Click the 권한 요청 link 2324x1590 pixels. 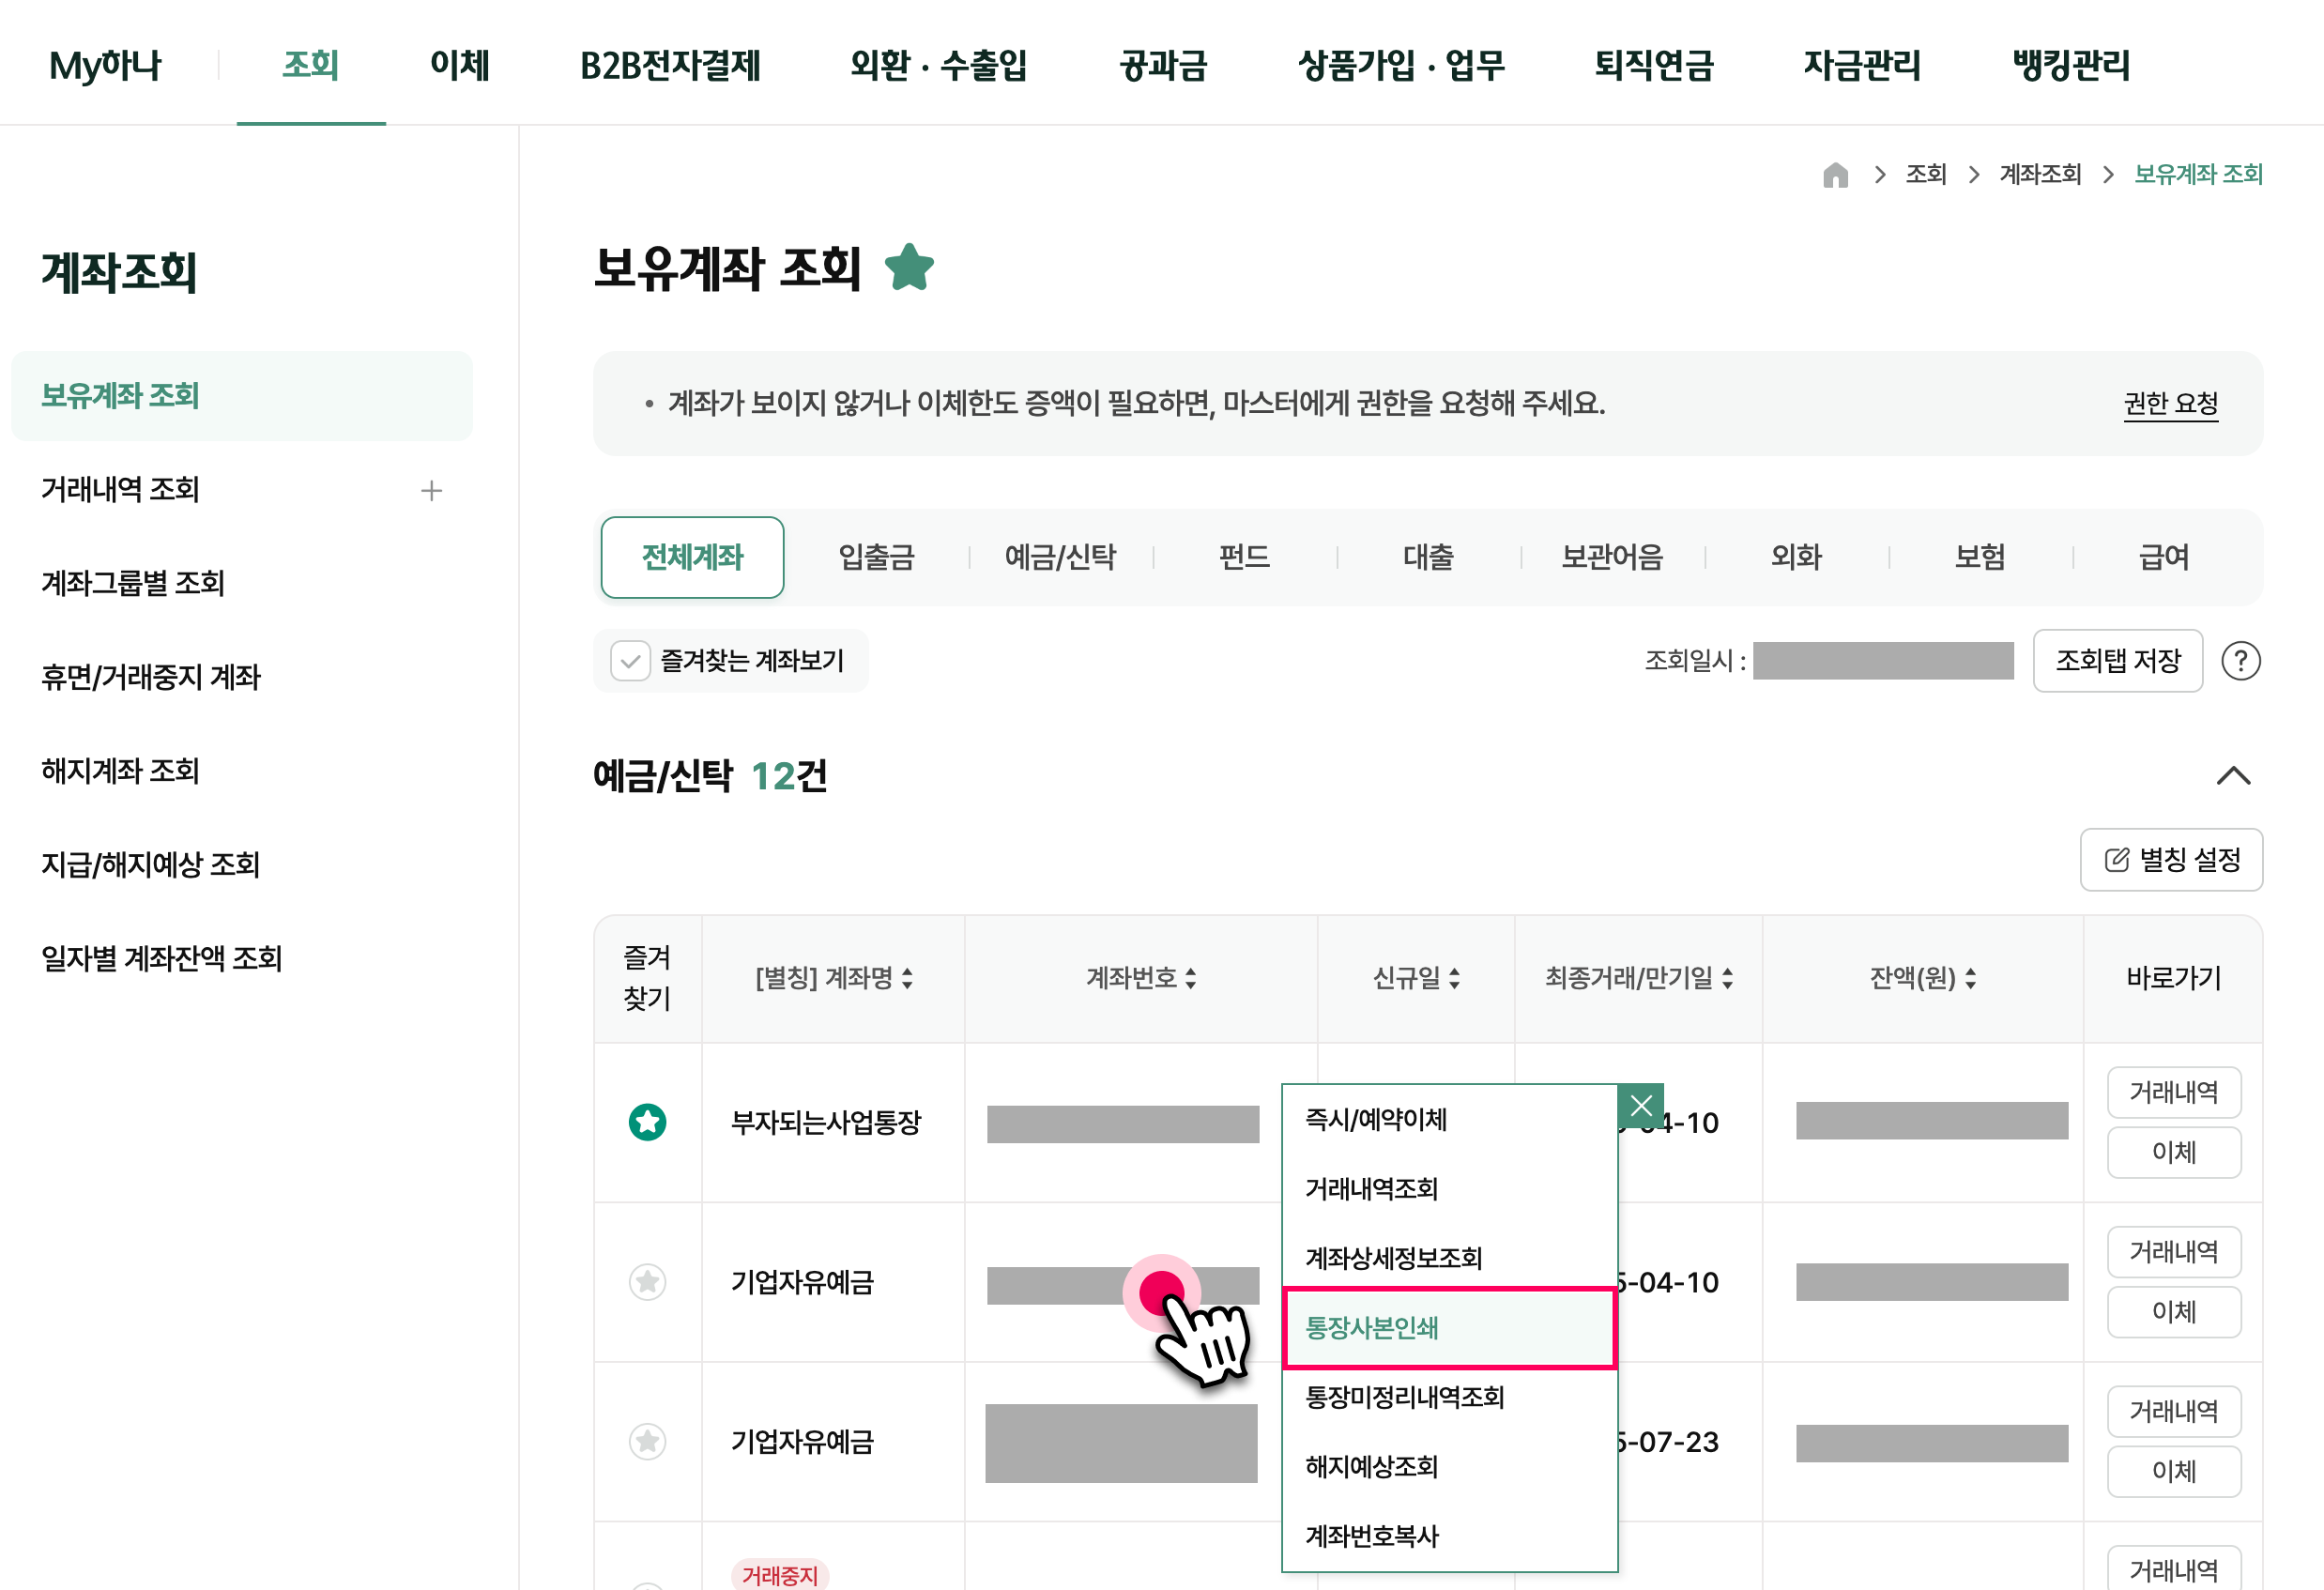pos(2171,404)
